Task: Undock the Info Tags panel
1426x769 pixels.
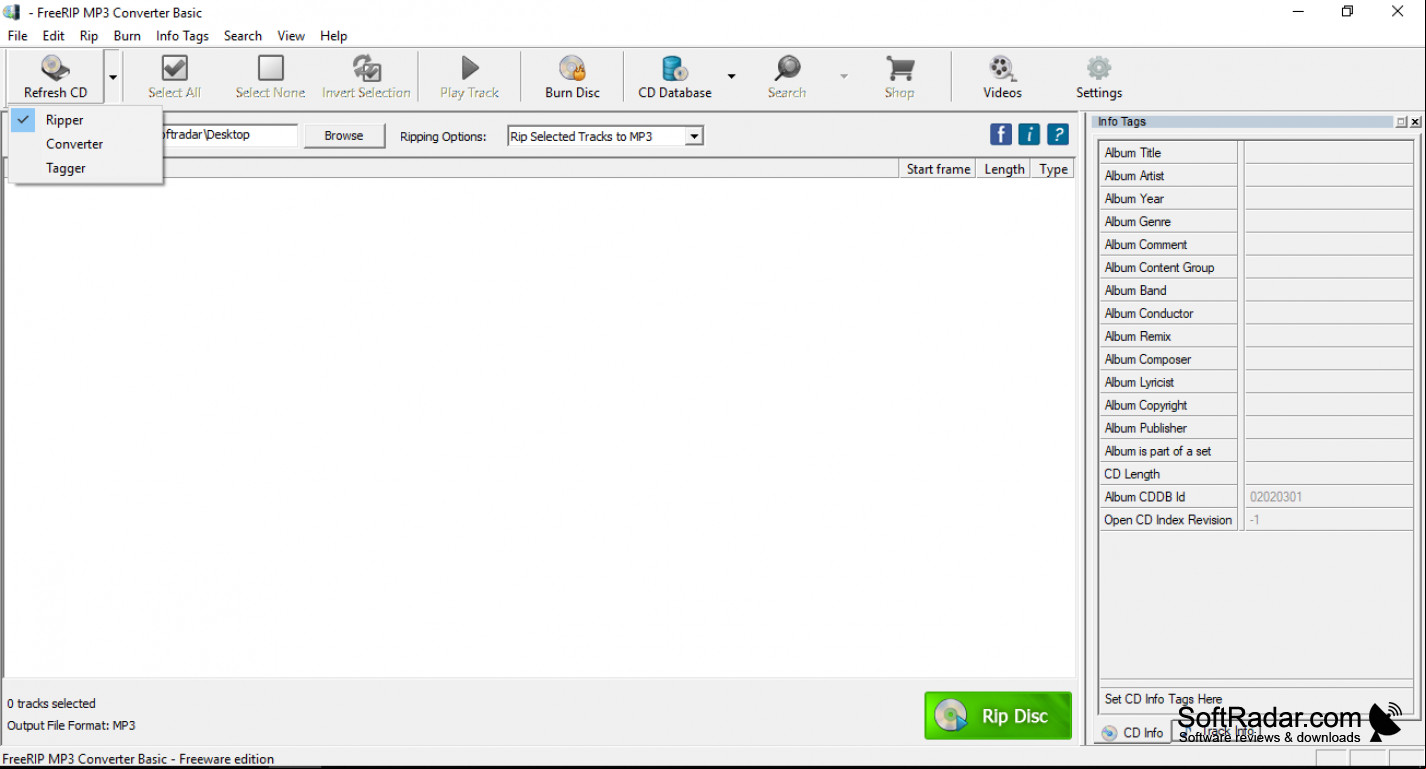Action: point(1401,122)
